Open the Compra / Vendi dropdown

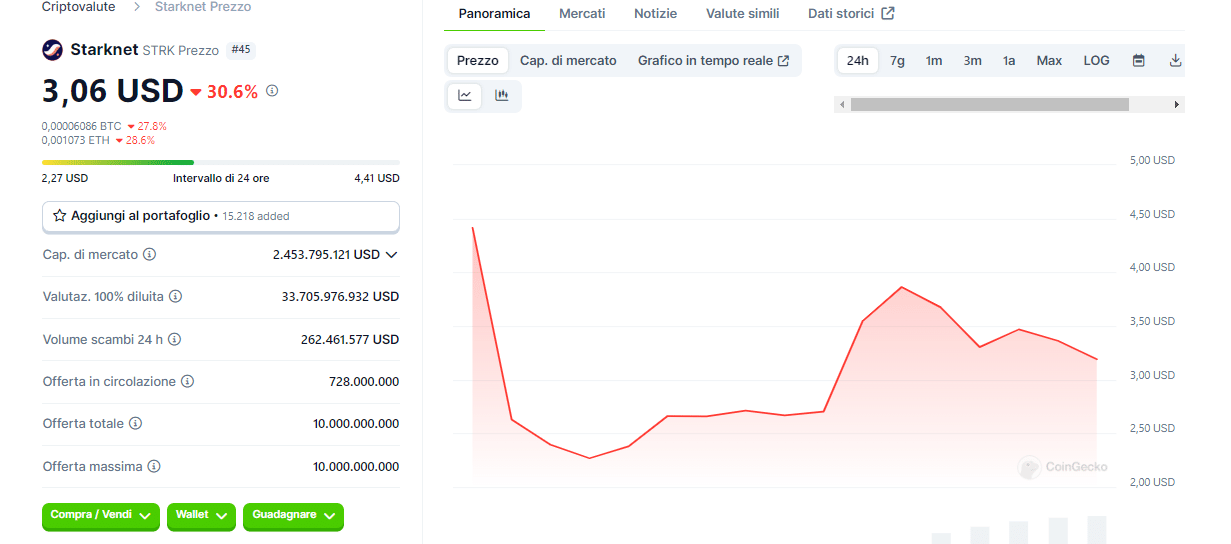[x=101, y=515]
